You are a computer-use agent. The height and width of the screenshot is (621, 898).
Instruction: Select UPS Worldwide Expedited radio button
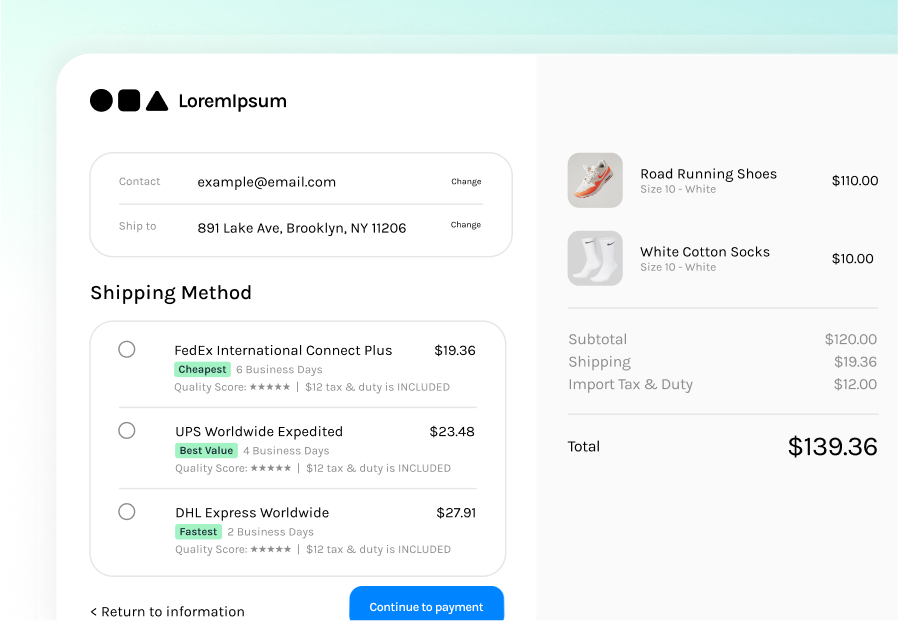127,430
